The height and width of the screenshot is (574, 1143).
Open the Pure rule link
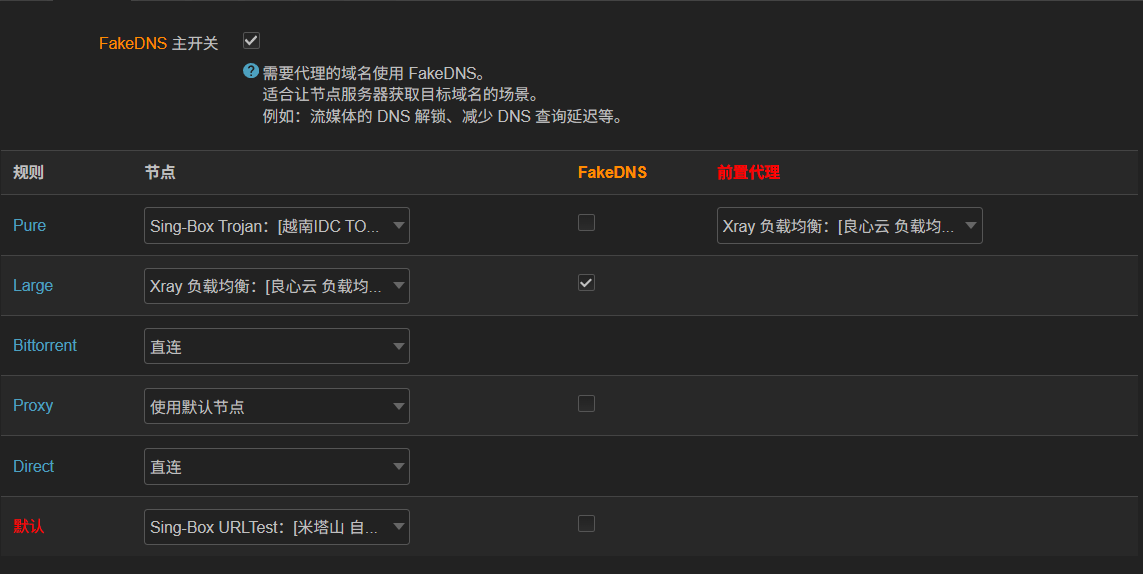pos(29,225)
